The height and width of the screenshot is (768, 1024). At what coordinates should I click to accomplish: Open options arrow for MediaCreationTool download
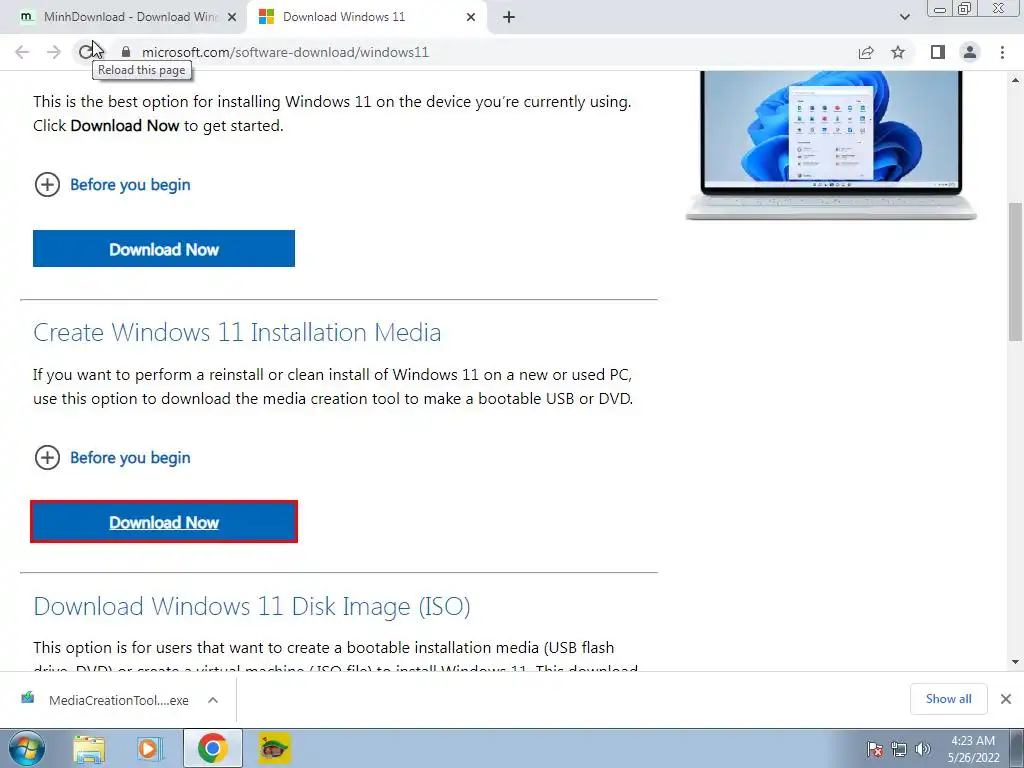click(213, 700)
